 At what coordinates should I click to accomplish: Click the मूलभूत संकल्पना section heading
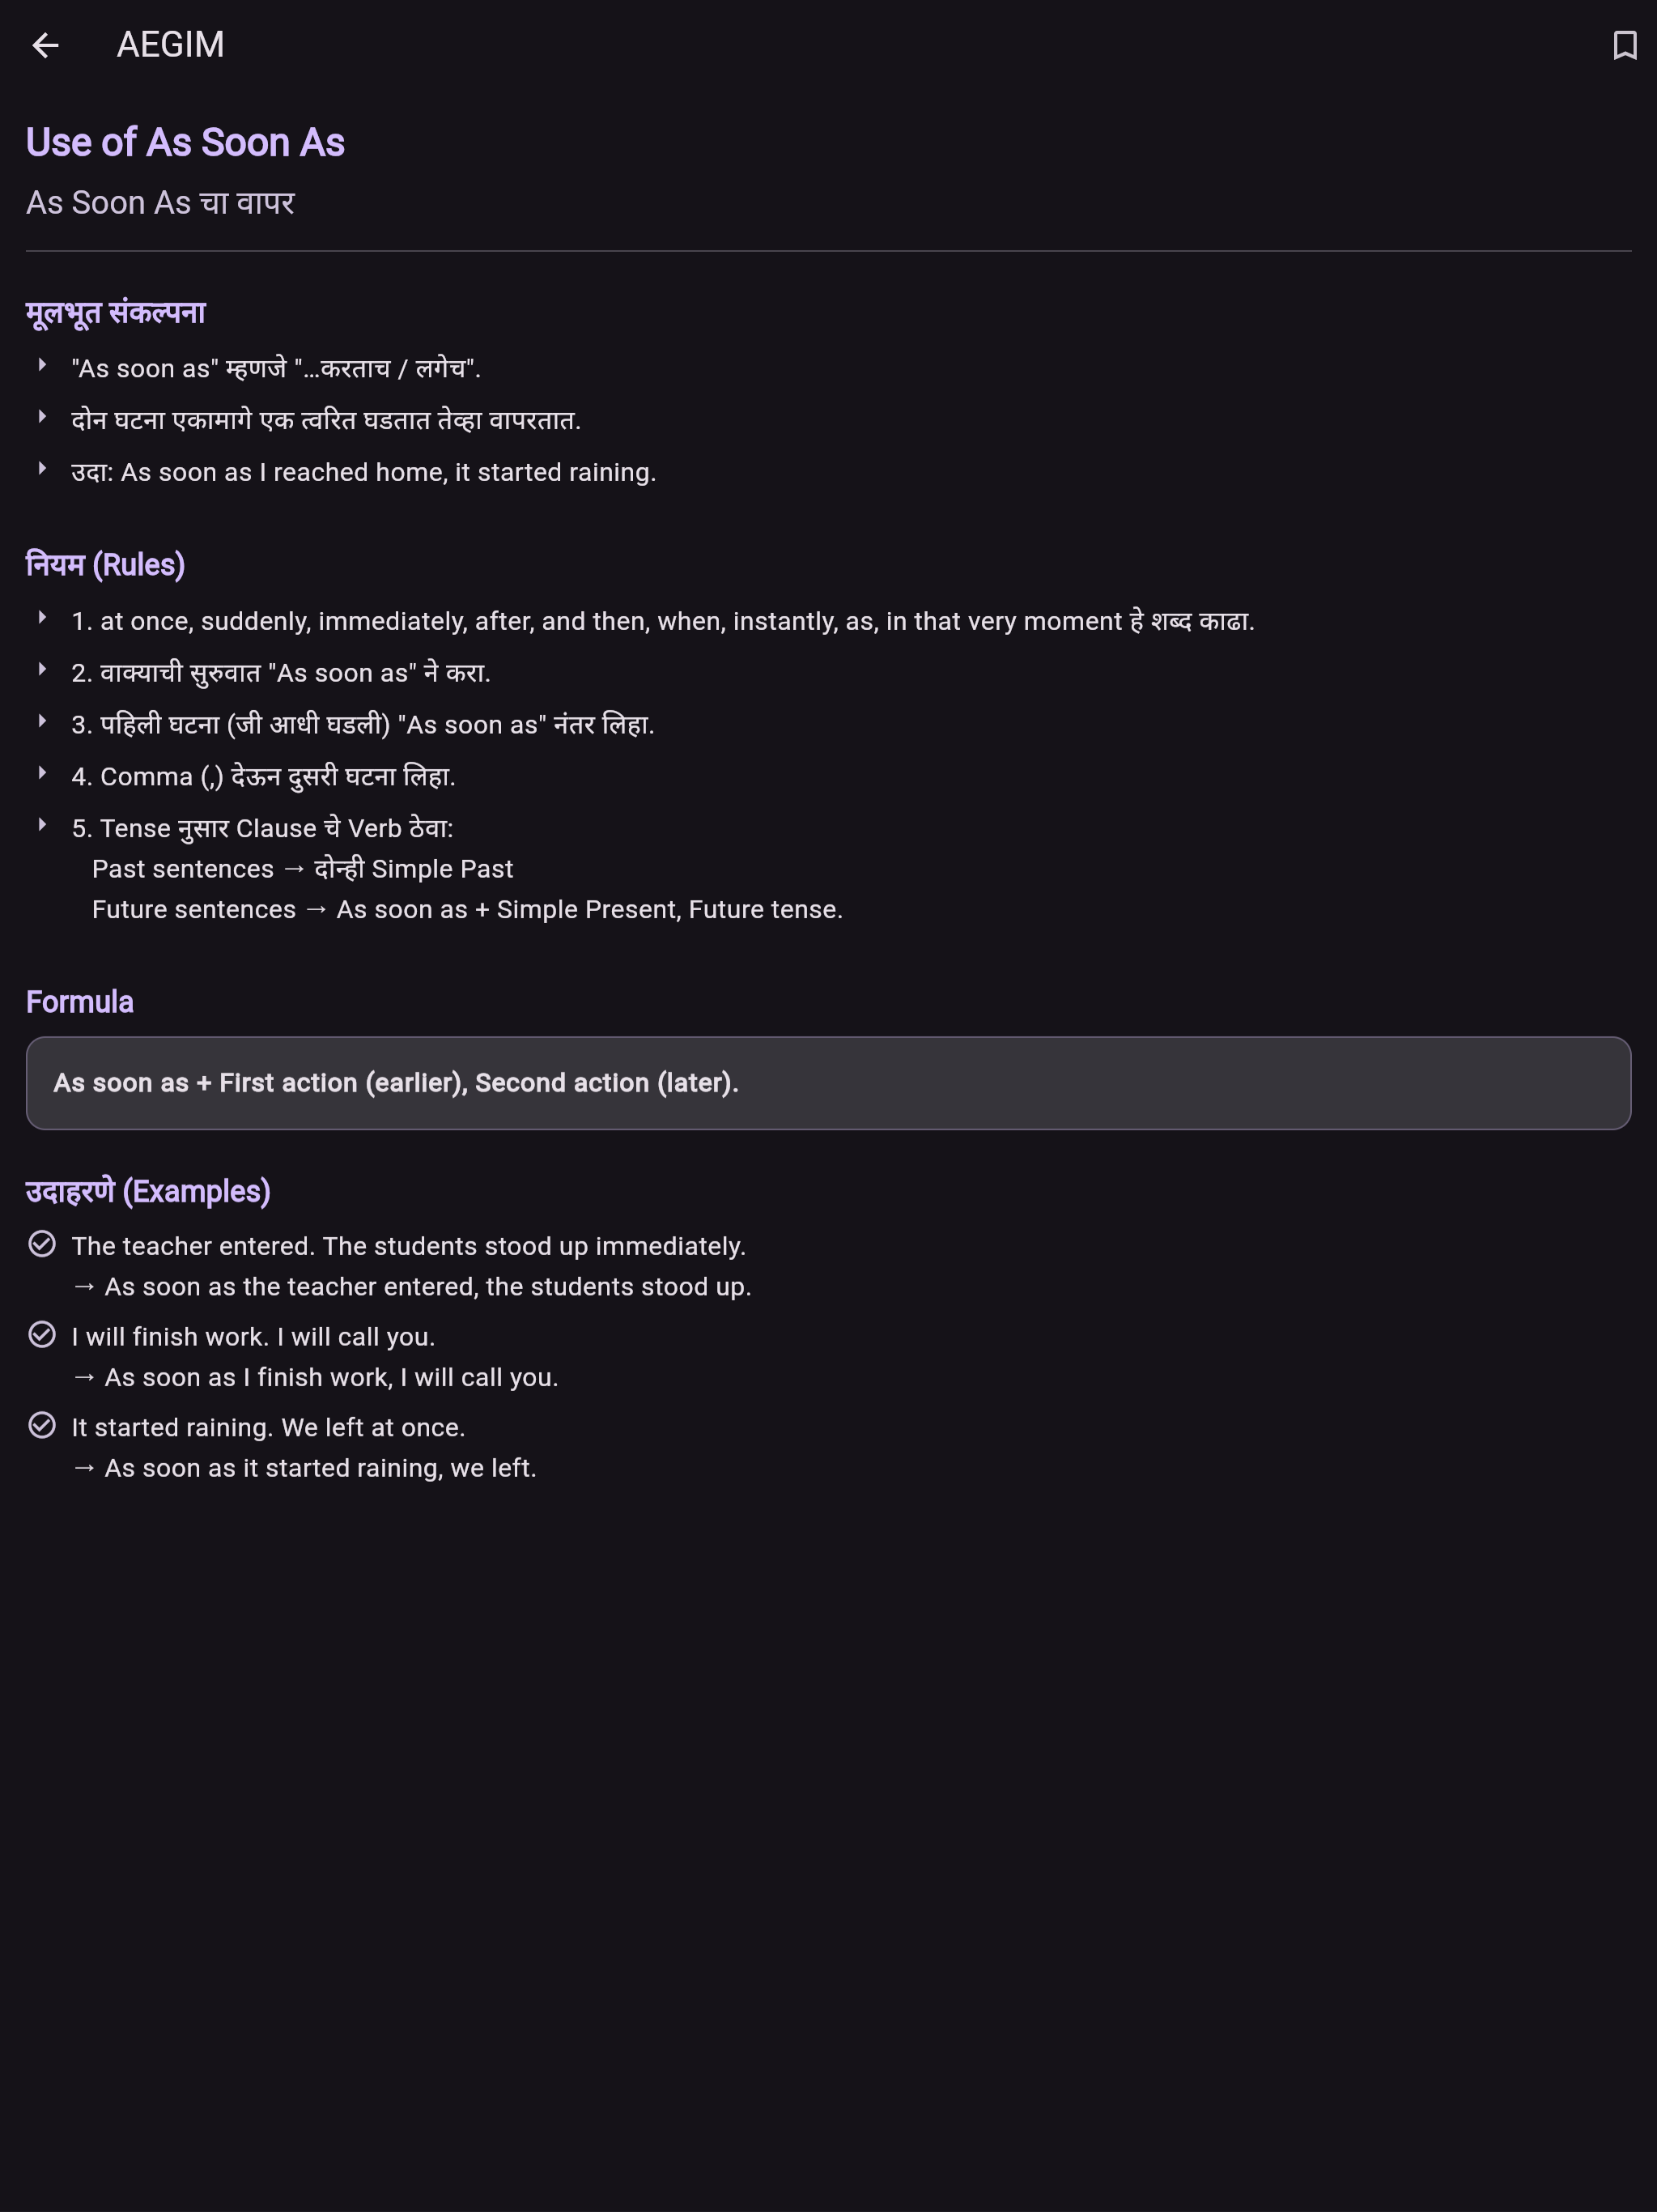pos(115,313)
